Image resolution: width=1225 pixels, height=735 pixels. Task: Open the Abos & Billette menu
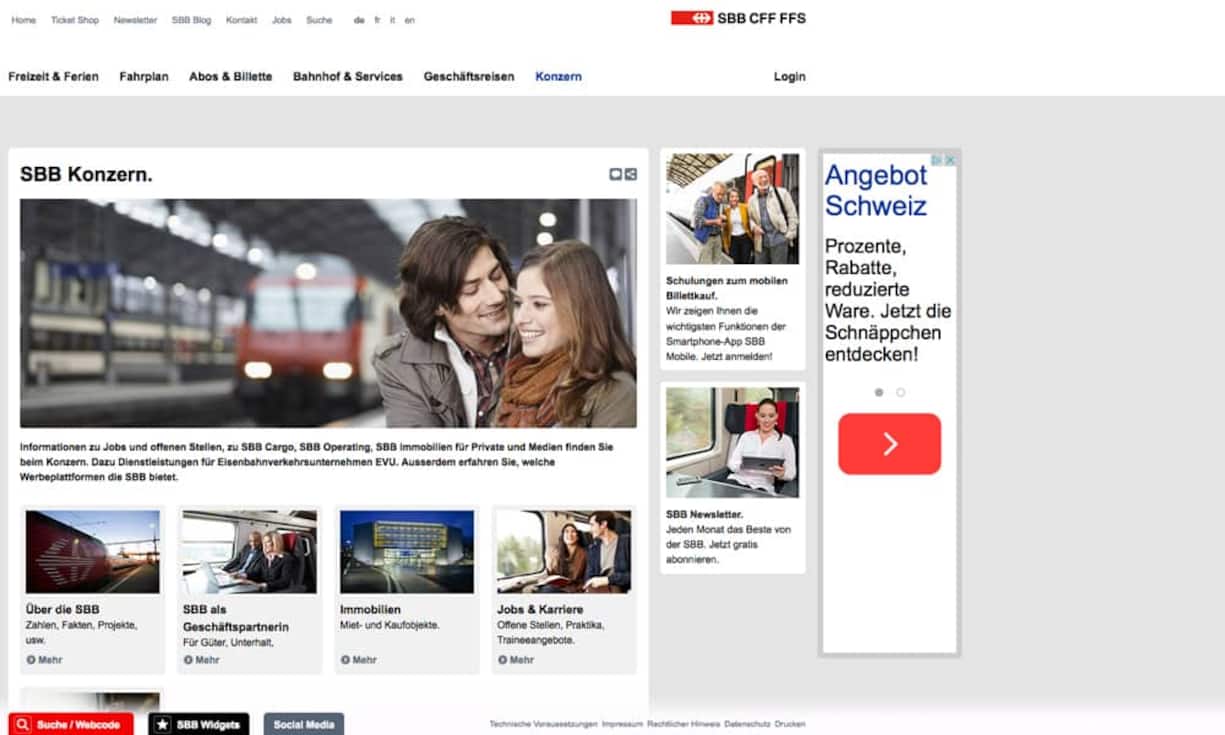tap(230, 76)
